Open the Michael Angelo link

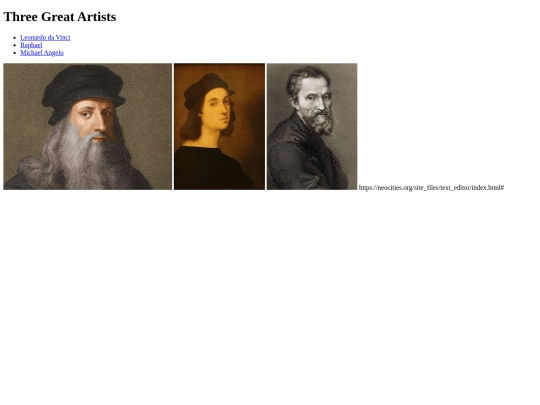coord(42,53)
